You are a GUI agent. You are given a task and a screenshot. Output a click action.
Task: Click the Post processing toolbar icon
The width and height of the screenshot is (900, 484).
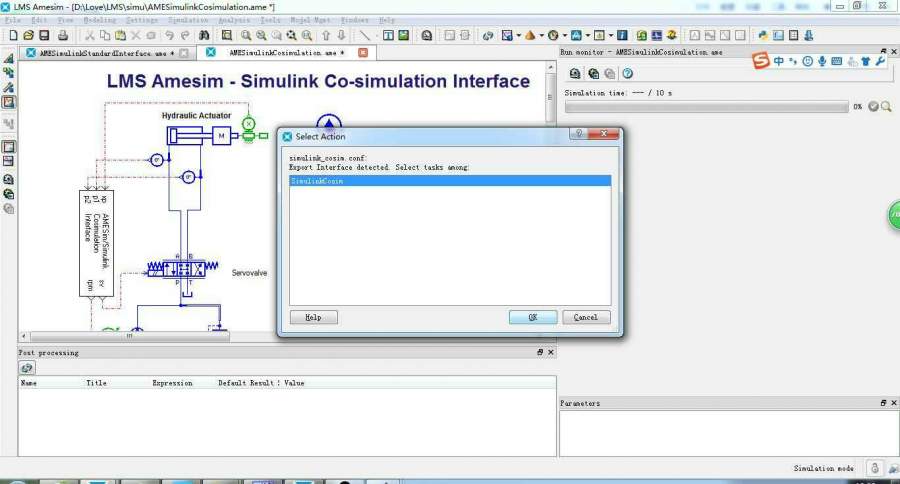pos(26,368)
